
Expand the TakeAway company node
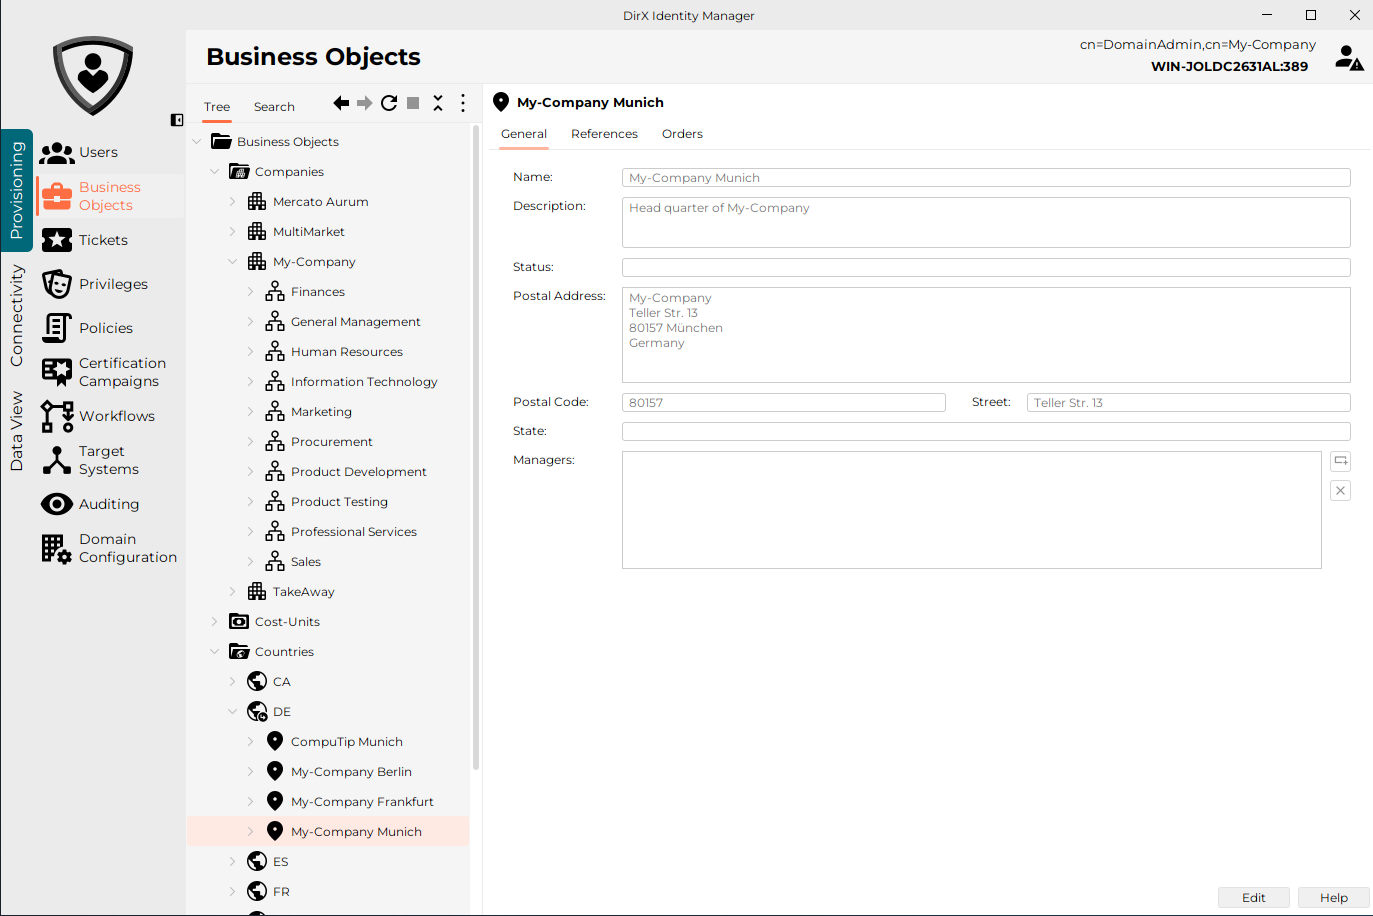pyautogui.click(x=233, y=591)
